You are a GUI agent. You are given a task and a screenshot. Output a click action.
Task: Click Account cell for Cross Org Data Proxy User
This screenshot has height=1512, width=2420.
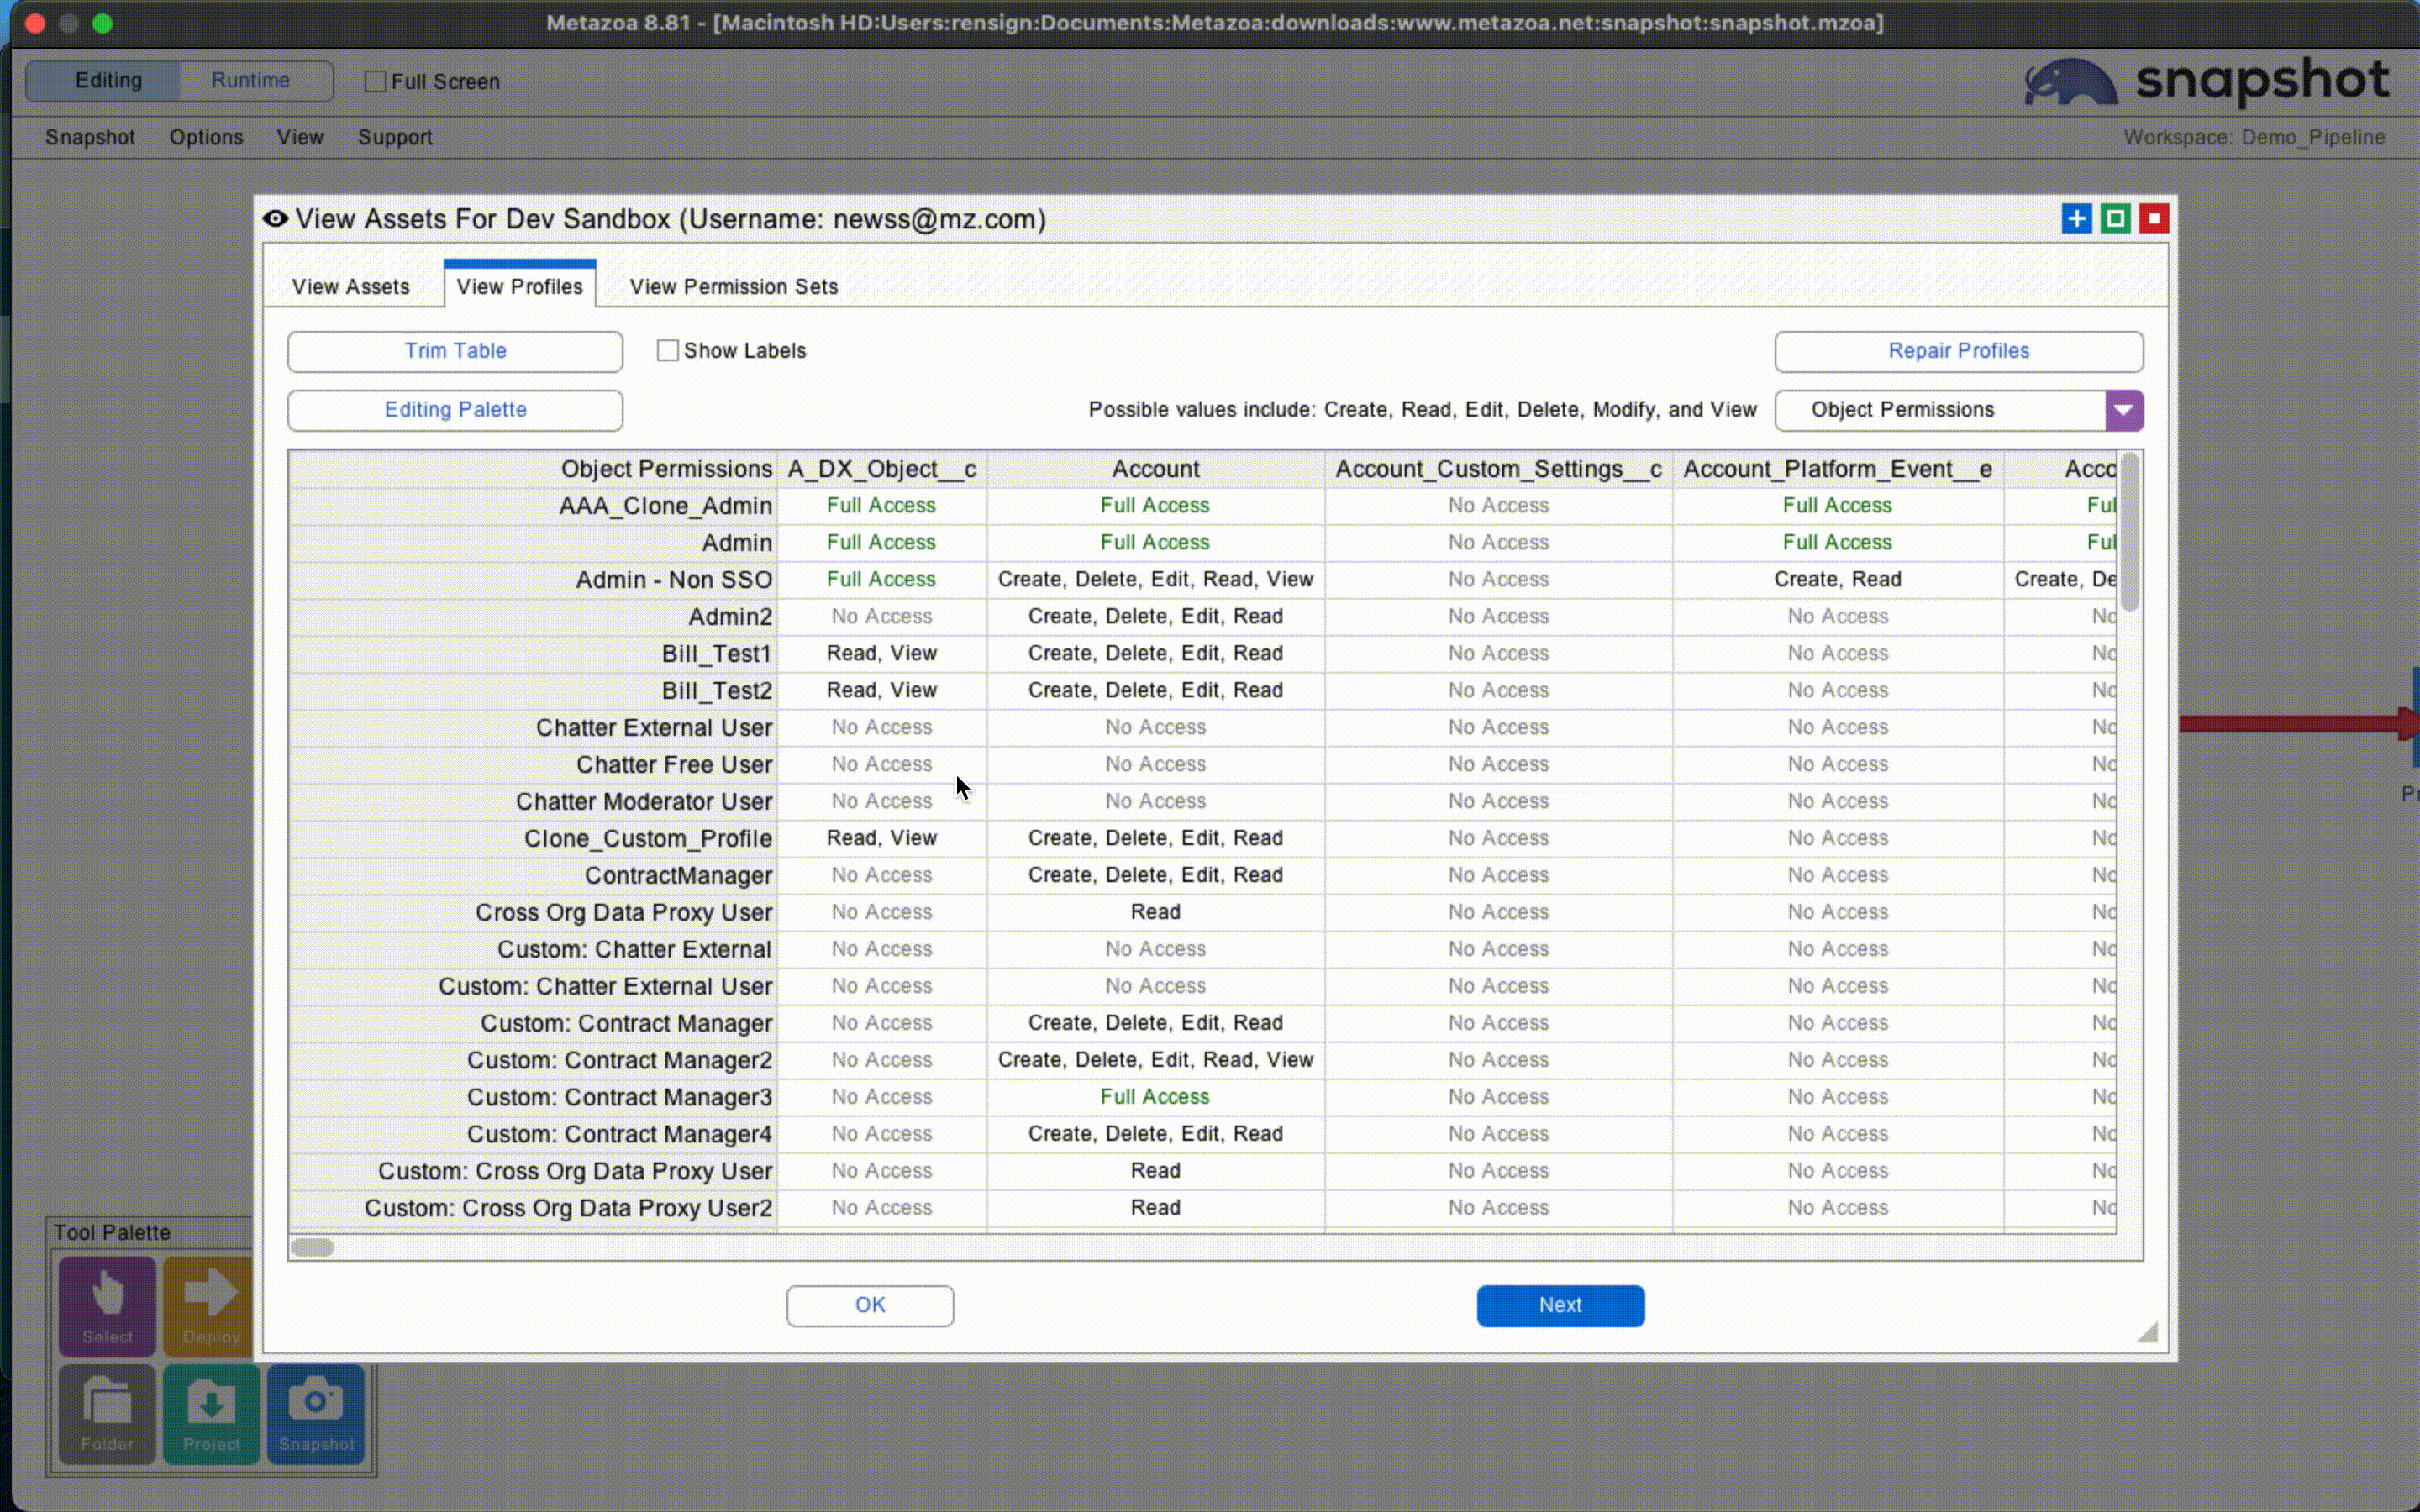click(x=1155, y=912)
